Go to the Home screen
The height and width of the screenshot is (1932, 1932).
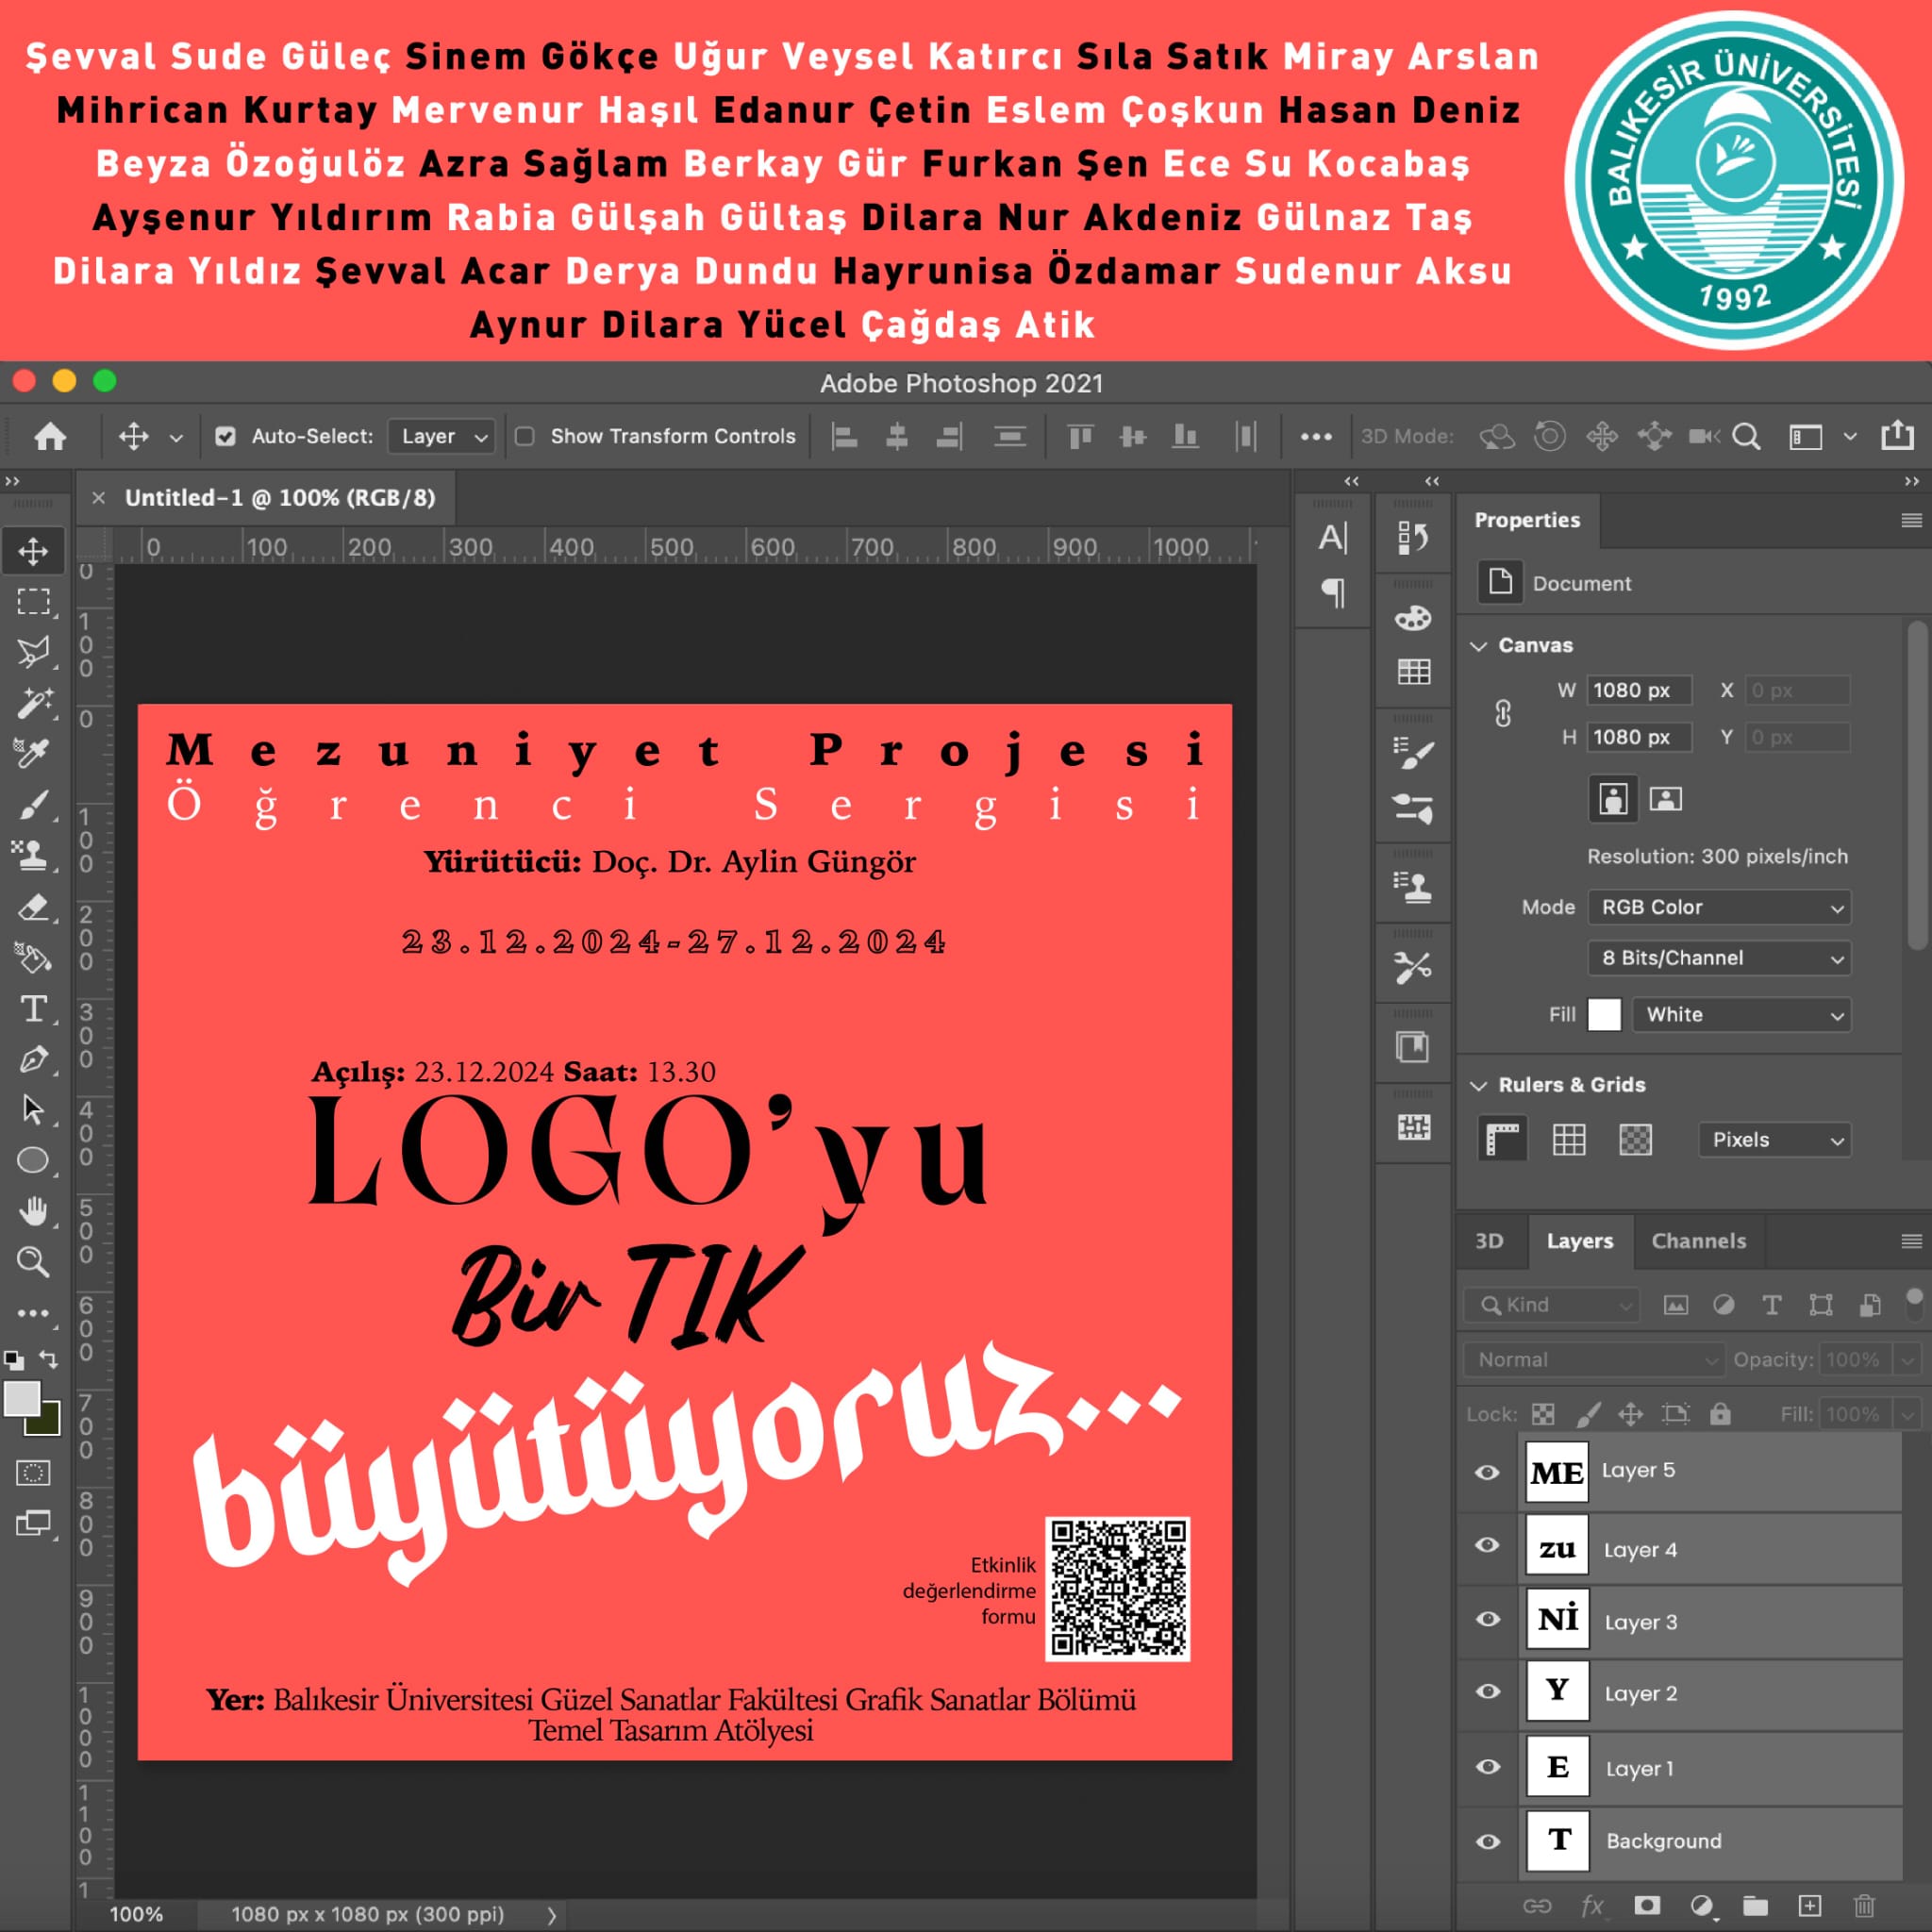pos(50,437)
